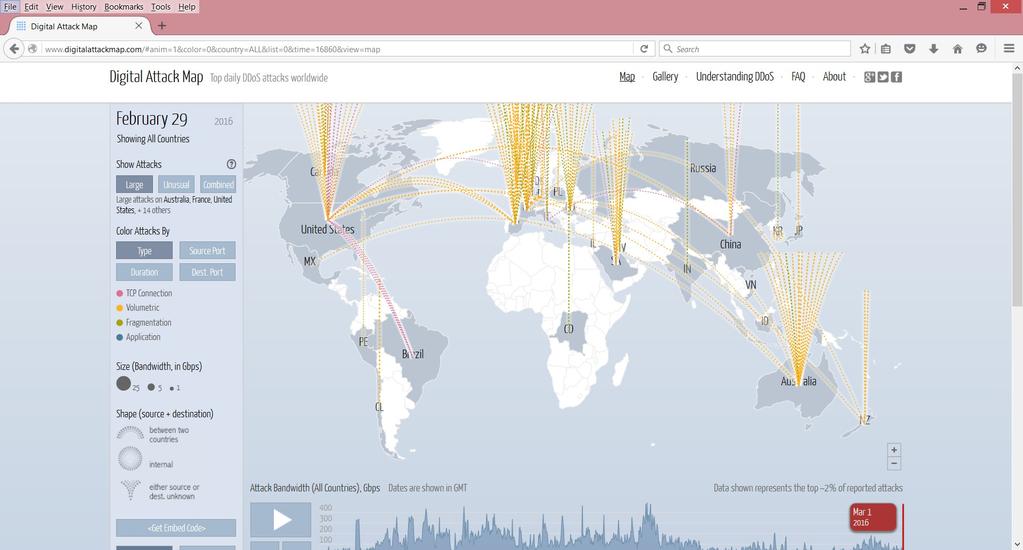Open a new browser tab
Image resolution: width=1023 pixels, height=550 pixels.
coord(162,26)
